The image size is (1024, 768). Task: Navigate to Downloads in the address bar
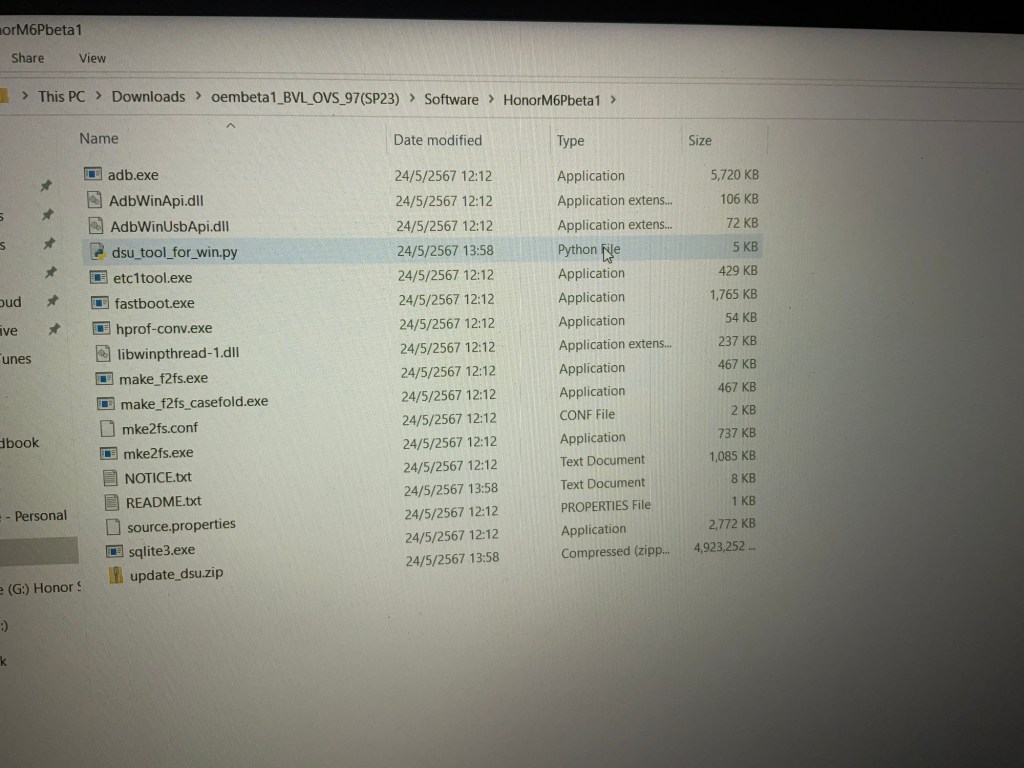(x=148, y=97)
